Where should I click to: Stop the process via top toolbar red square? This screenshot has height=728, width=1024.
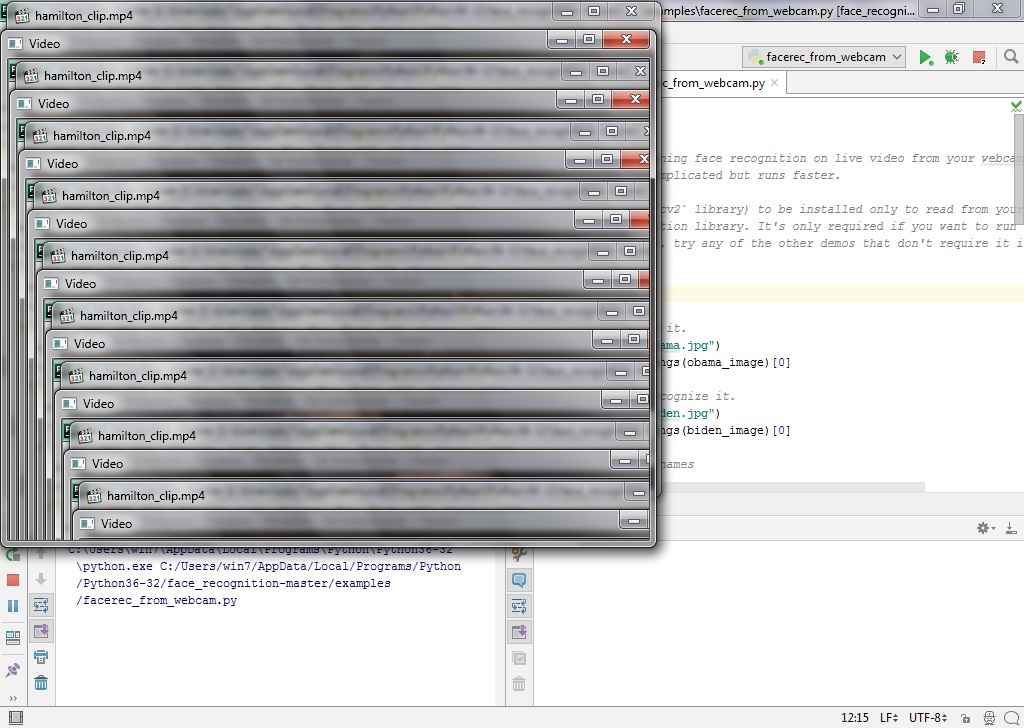[x=978, y=57]
